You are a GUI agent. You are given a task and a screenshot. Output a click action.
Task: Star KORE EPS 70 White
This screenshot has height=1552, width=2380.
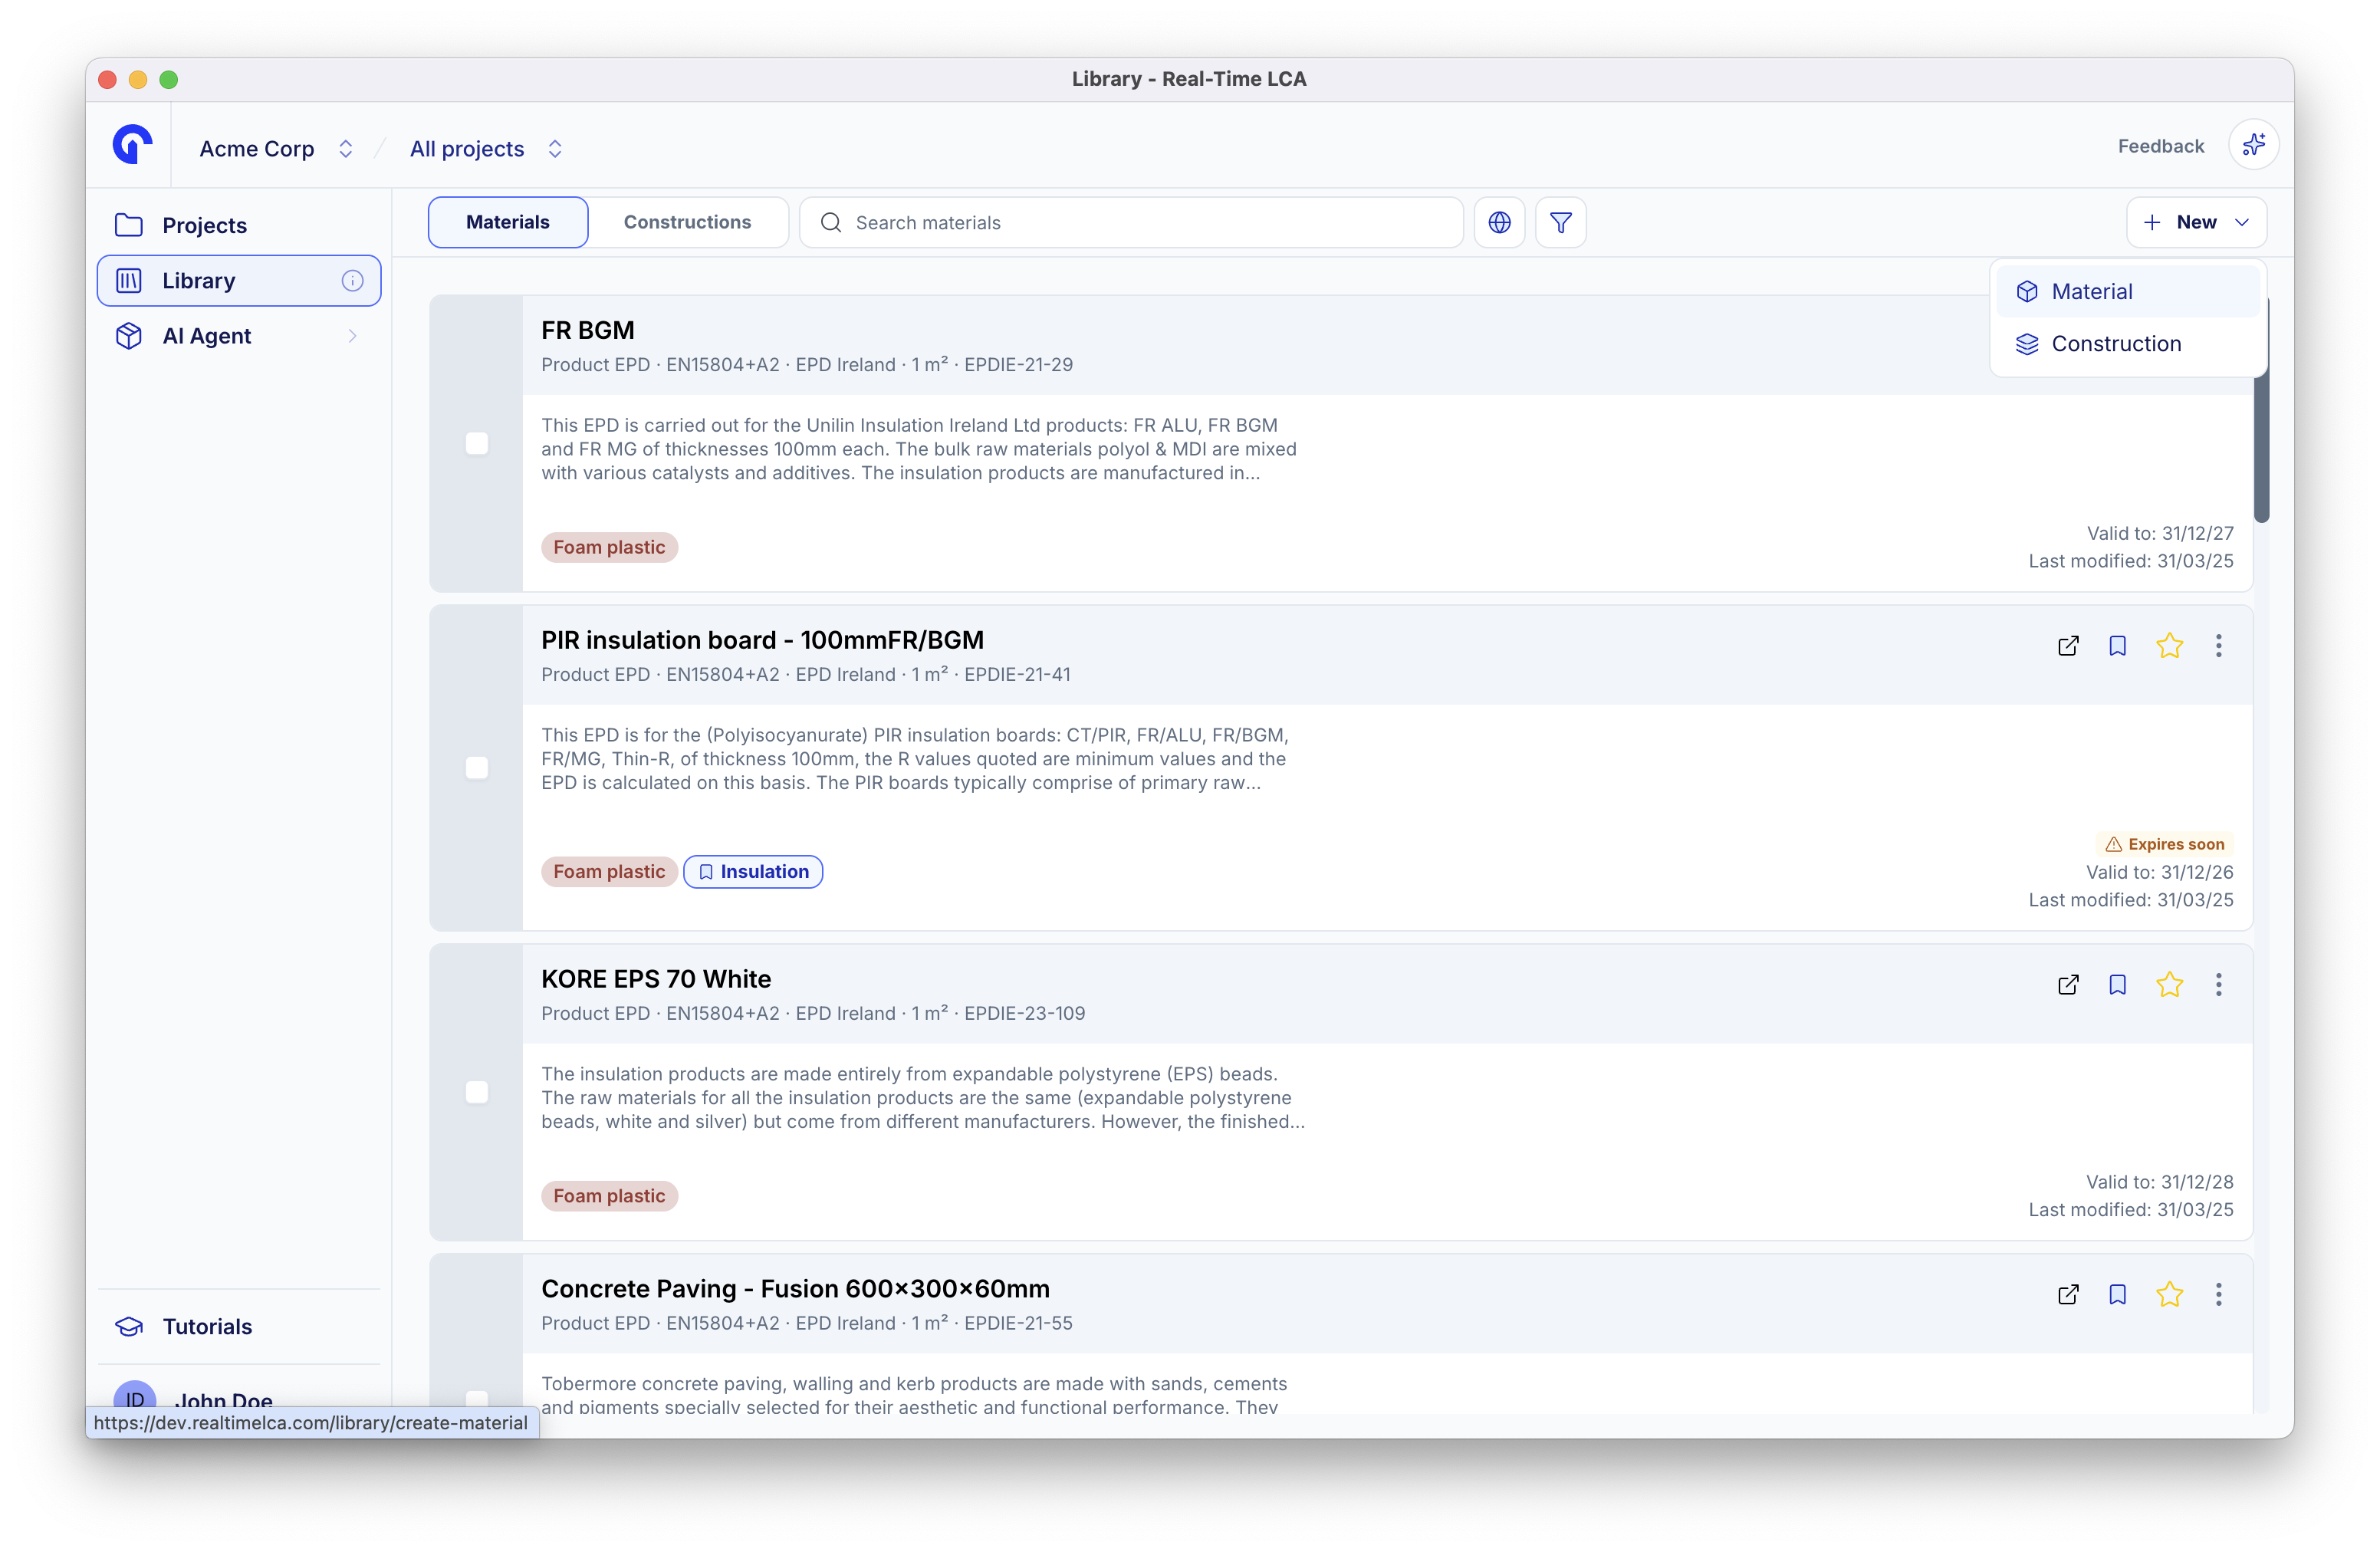(2169, 985)
